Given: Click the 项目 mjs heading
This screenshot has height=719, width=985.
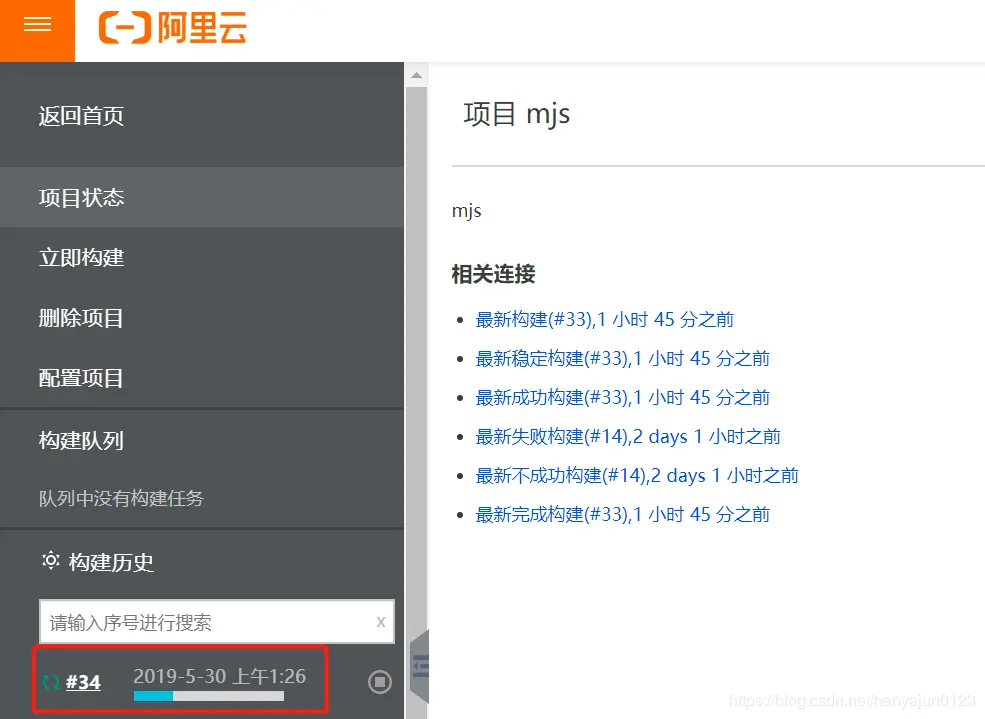Looking at the screenshot, I should point(516,114).
